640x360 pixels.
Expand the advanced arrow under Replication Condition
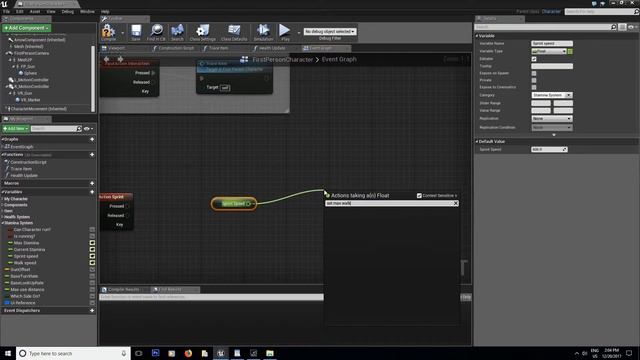click(554, 135)
